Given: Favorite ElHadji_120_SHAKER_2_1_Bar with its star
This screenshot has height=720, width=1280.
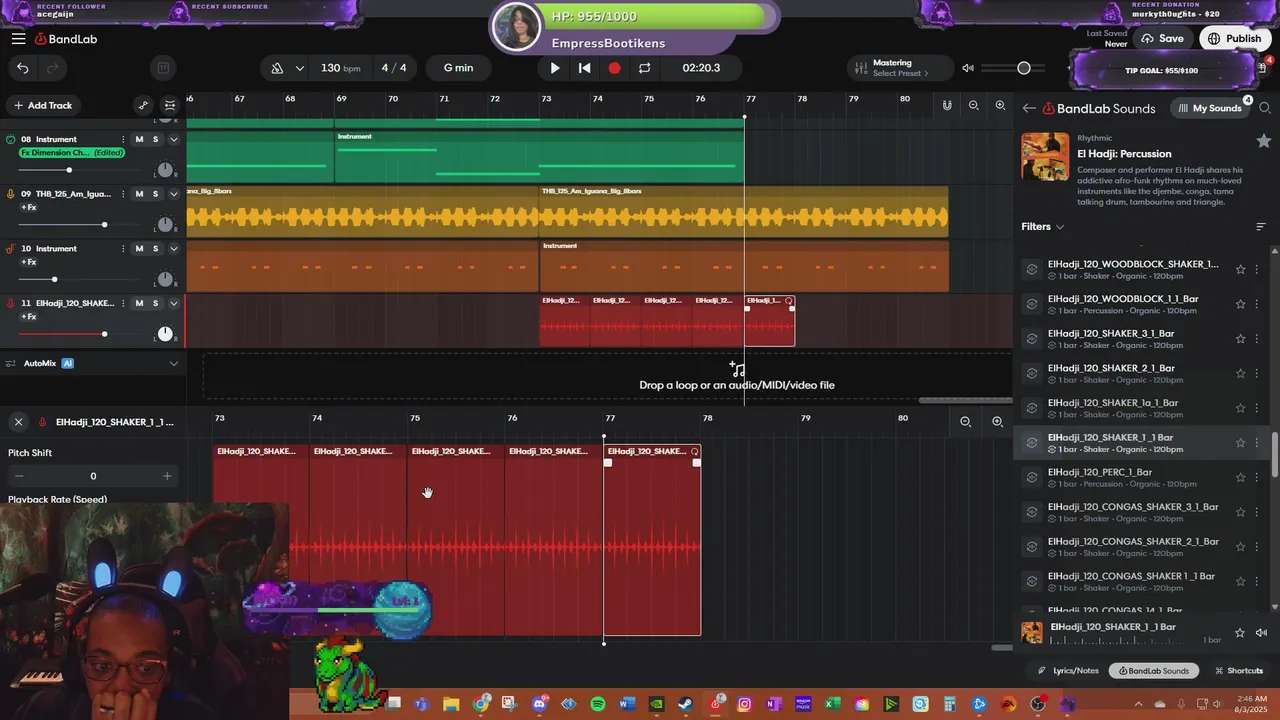Looking at the screenshot, I should coord(1240,373).
